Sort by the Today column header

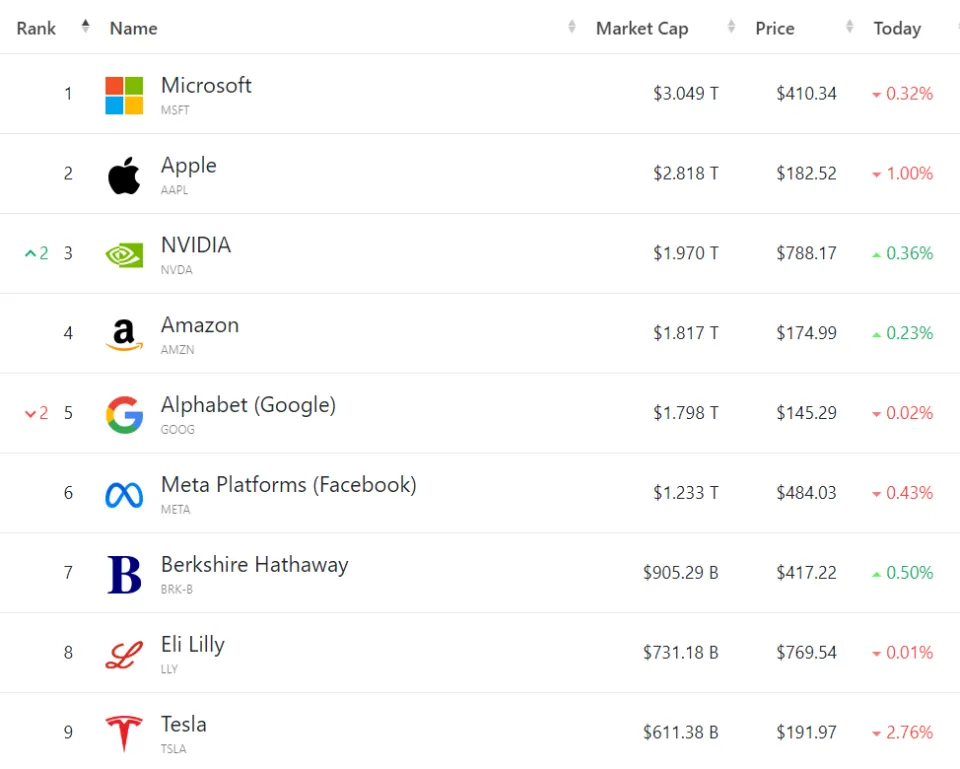pyautogui.click(x=897, y=28)
